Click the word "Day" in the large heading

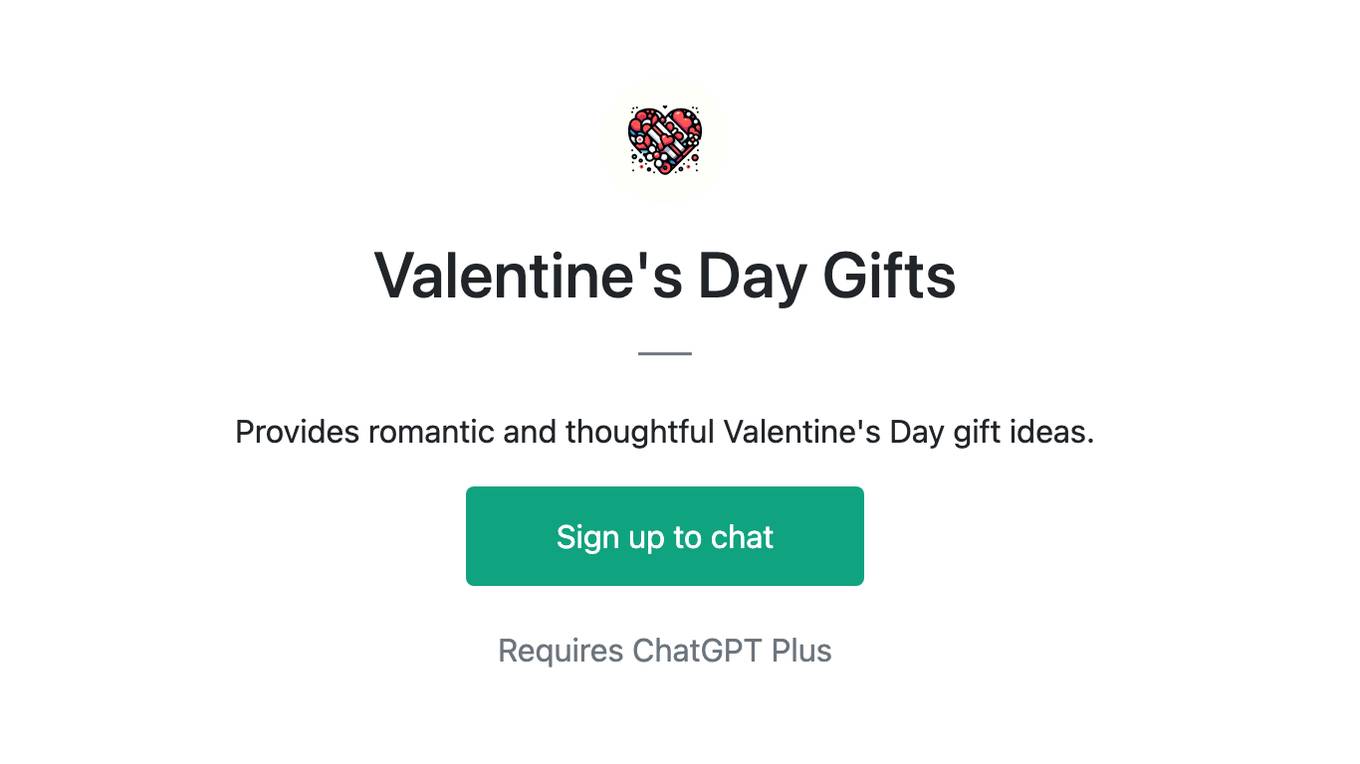tap(752, 277)
